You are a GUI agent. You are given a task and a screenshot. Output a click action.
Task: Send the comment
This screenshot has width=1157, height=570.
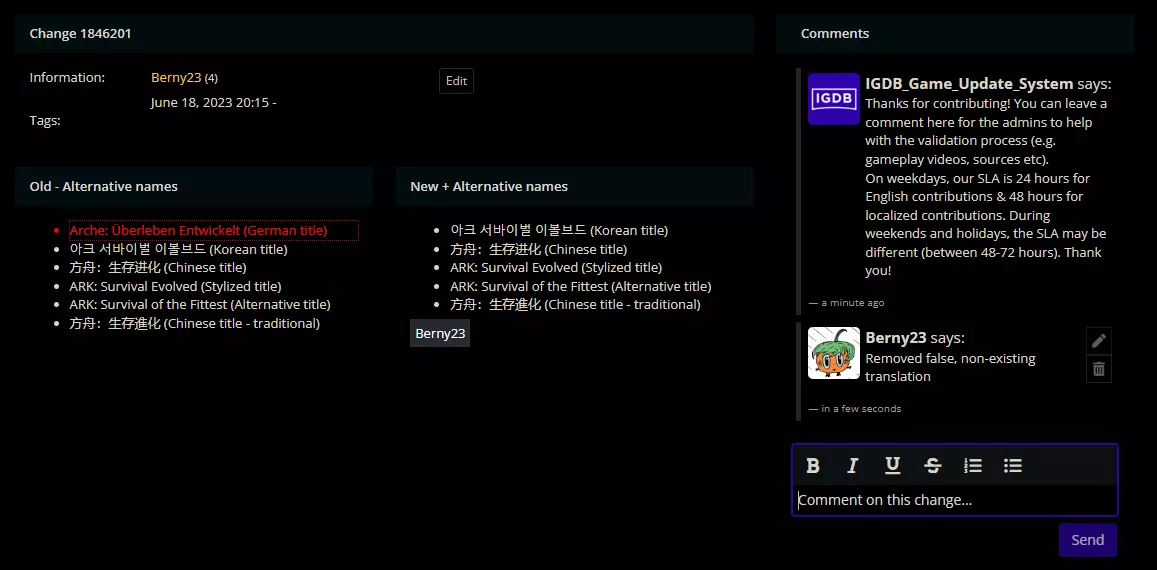tap(1088, 540)
